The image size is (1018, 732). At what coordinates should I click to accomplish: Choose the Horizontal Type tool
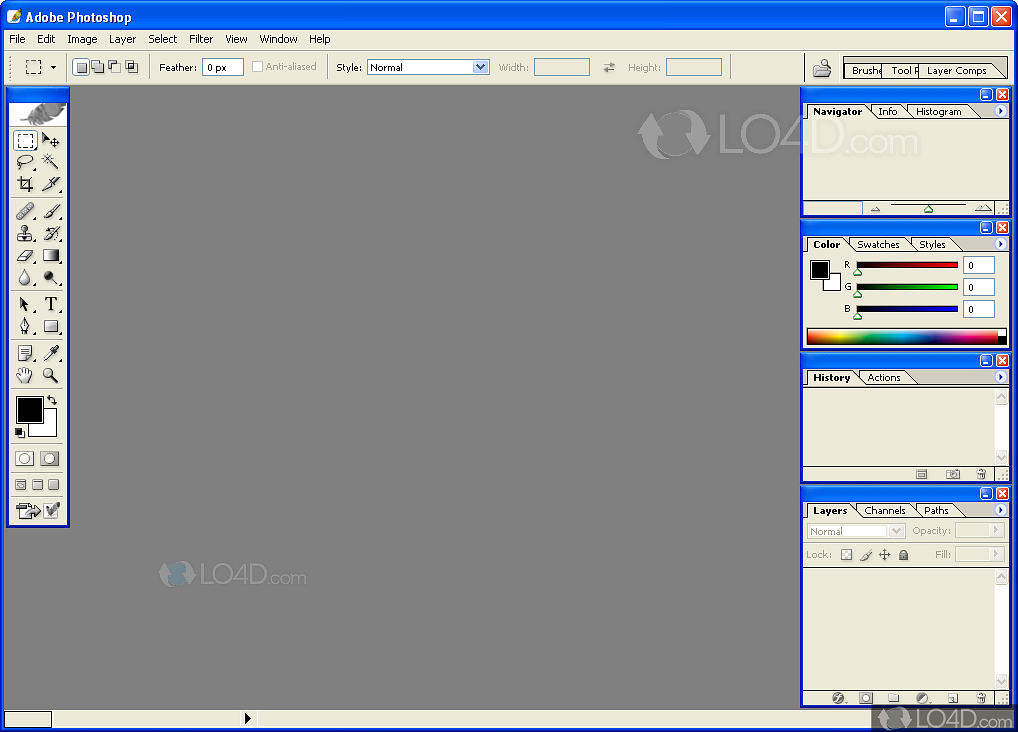click(x=50, y=304)
